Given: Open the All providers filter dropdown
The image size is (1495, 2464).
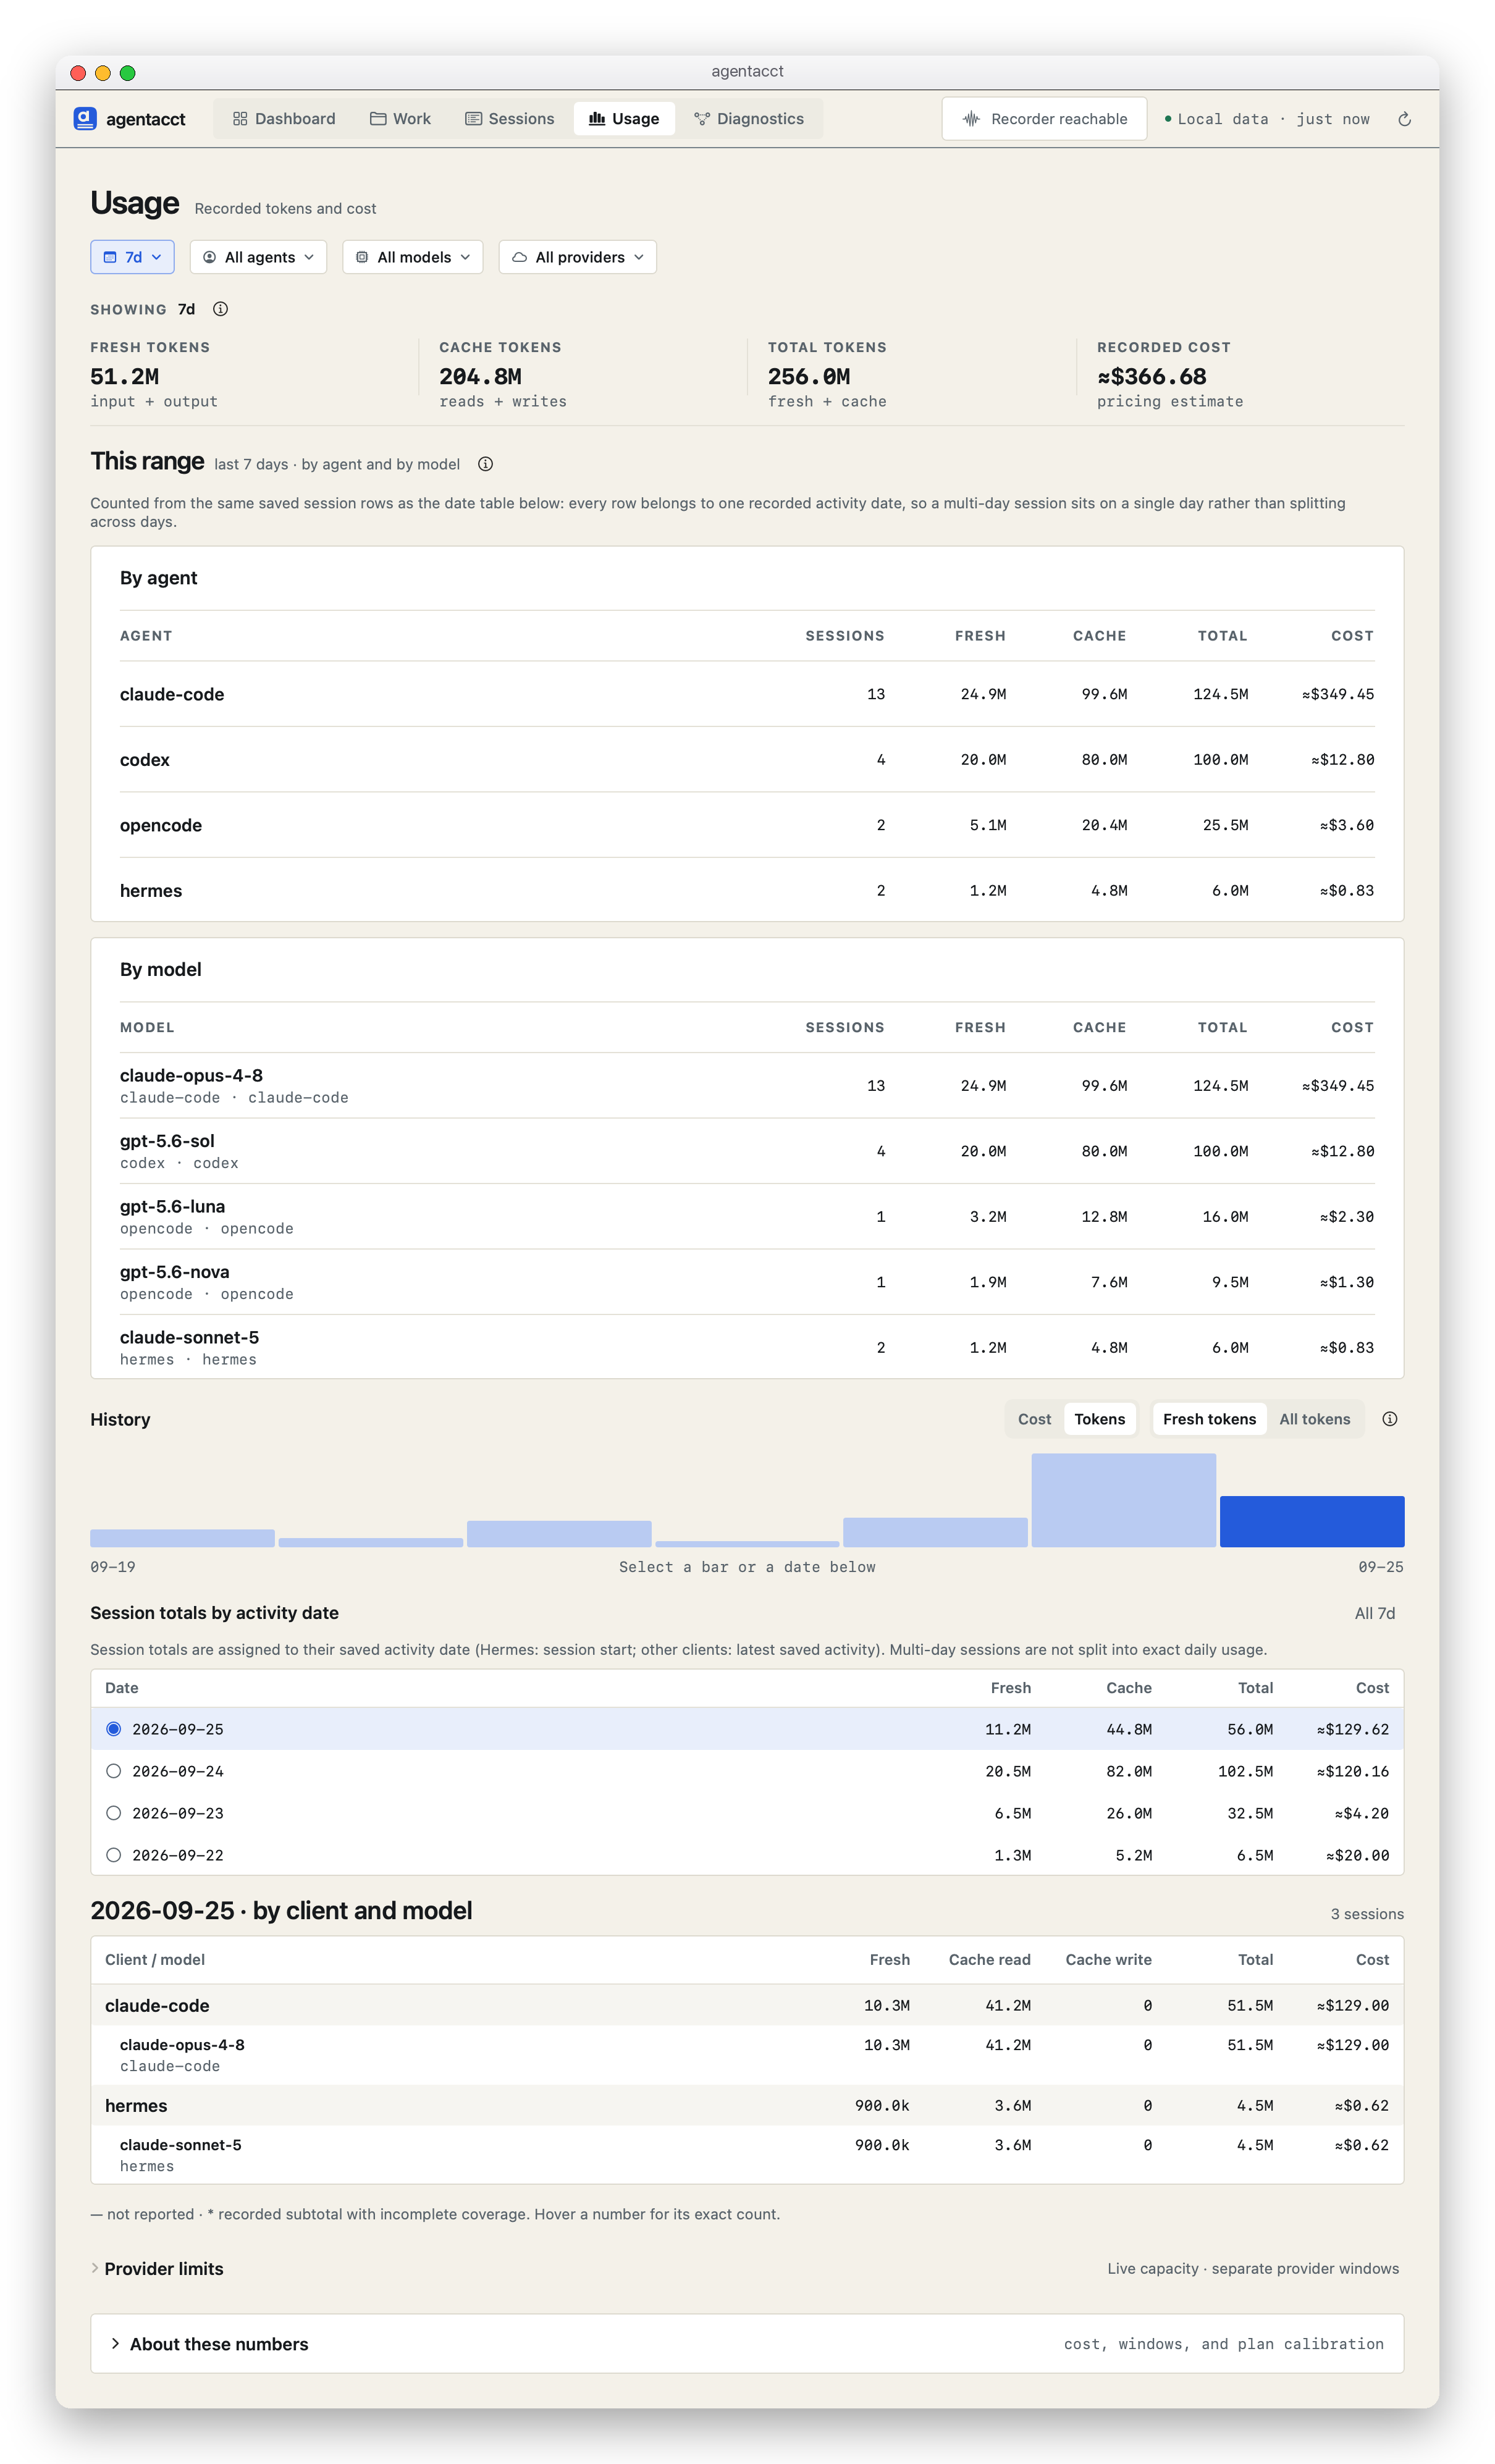Looking at the screenshot, I should [x=577, y=257].
